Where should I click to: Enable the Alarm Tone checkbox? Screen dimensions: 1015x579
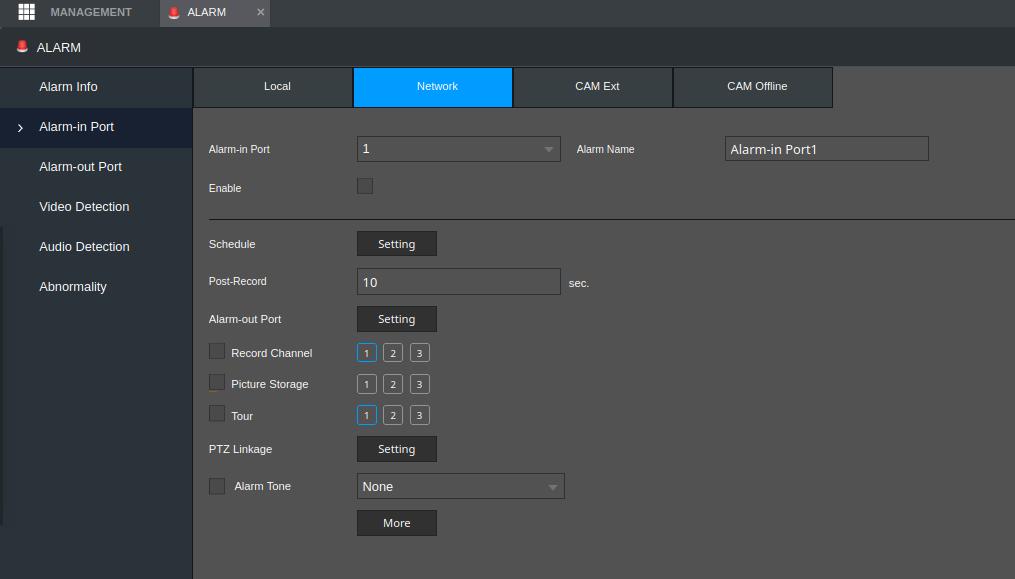pos(217,486)
